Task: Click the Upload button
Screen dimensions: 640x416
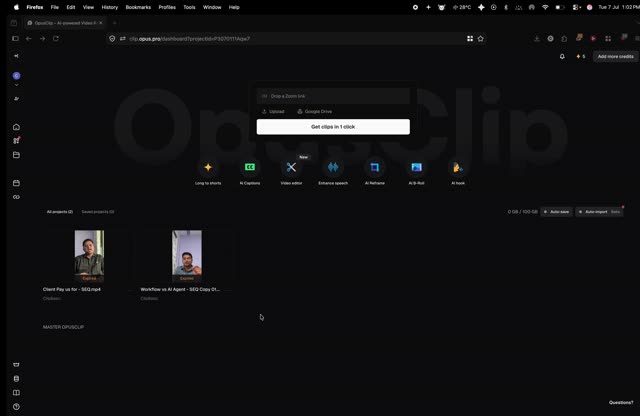Action: point(273,111)
